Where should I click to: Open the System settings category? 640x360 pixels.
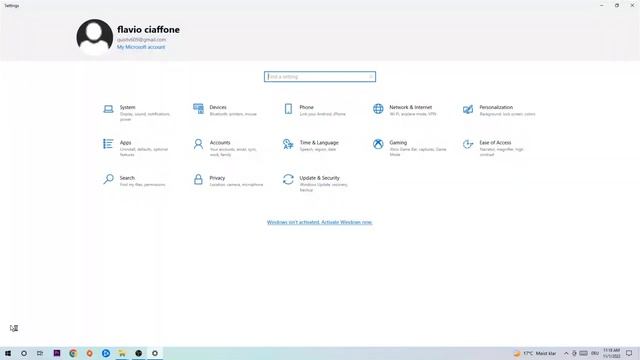point(137,113)
